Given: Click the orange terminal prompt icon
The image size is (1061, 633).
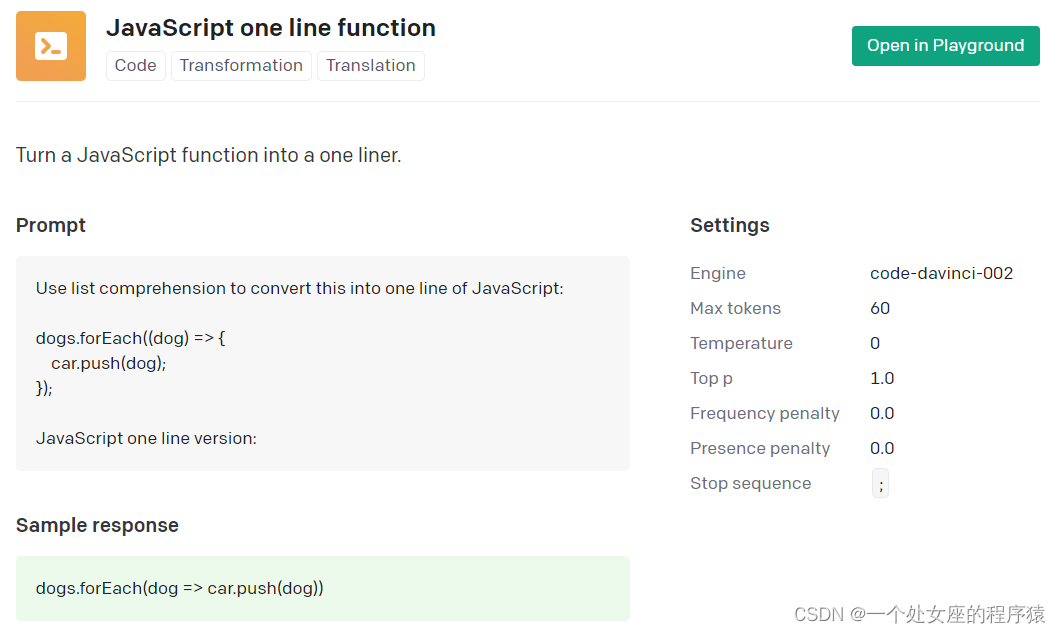Looking at the screenshot, I should (51, 46).
